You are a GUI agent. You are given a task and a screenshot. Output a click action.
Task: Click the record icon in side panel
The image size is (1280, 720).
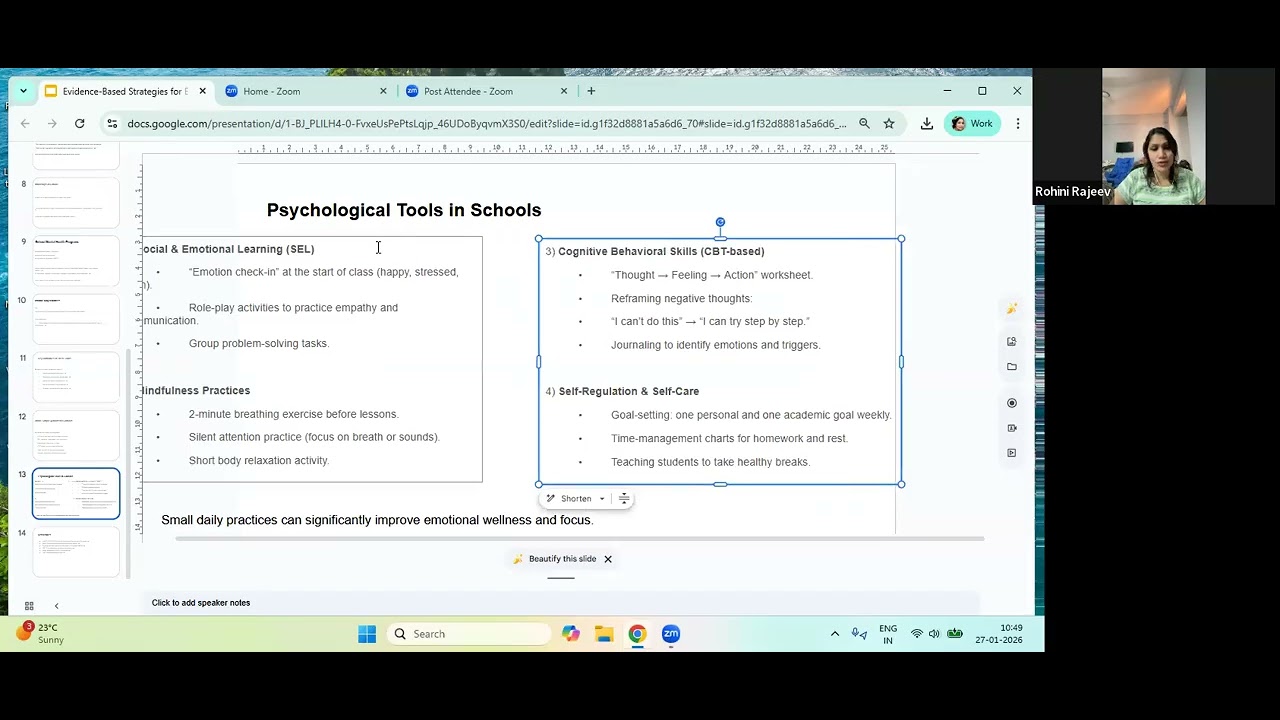coord(1012,403)
